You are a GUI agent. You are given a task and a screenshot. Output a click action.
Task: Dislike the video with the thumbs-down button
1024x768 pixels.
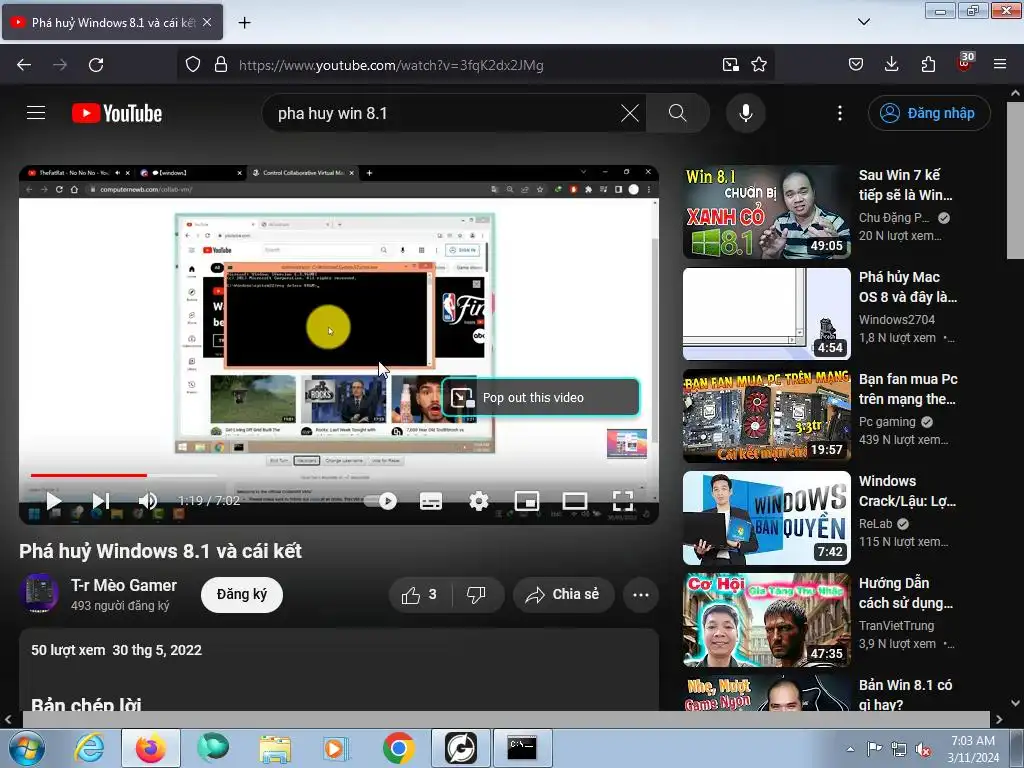[477, 595]
